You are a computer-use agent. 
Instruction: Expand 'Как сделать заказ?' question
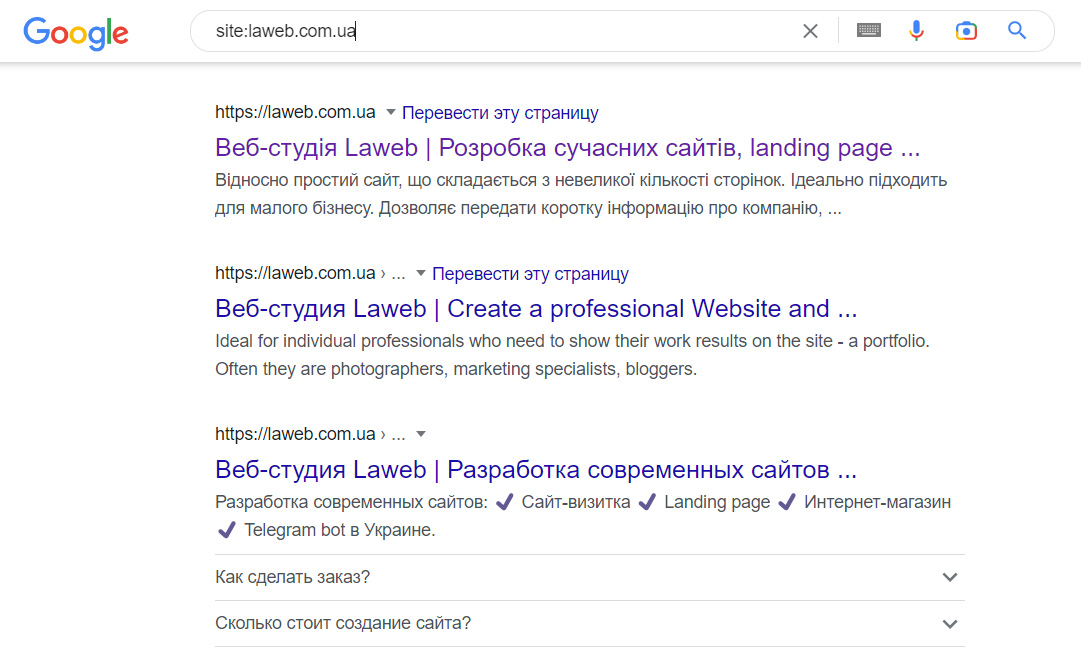point(589,577)
